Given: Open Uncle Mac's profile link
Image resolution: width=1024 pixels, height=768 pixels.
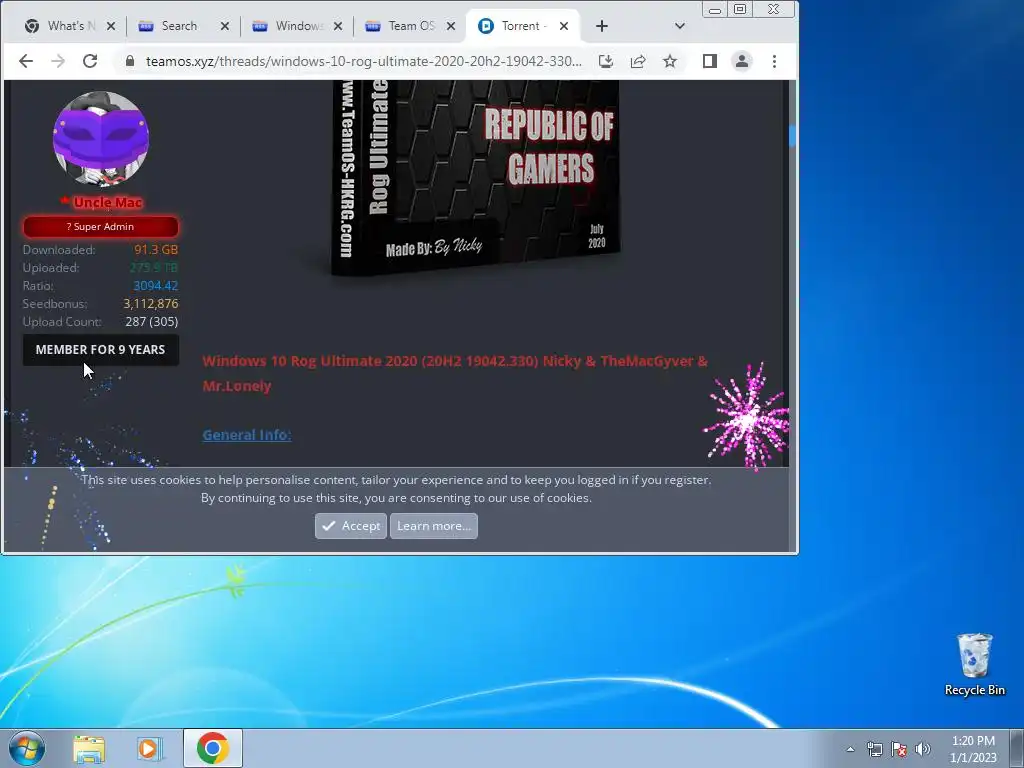Looking at the screenshot, I should [x=107, y=202].
